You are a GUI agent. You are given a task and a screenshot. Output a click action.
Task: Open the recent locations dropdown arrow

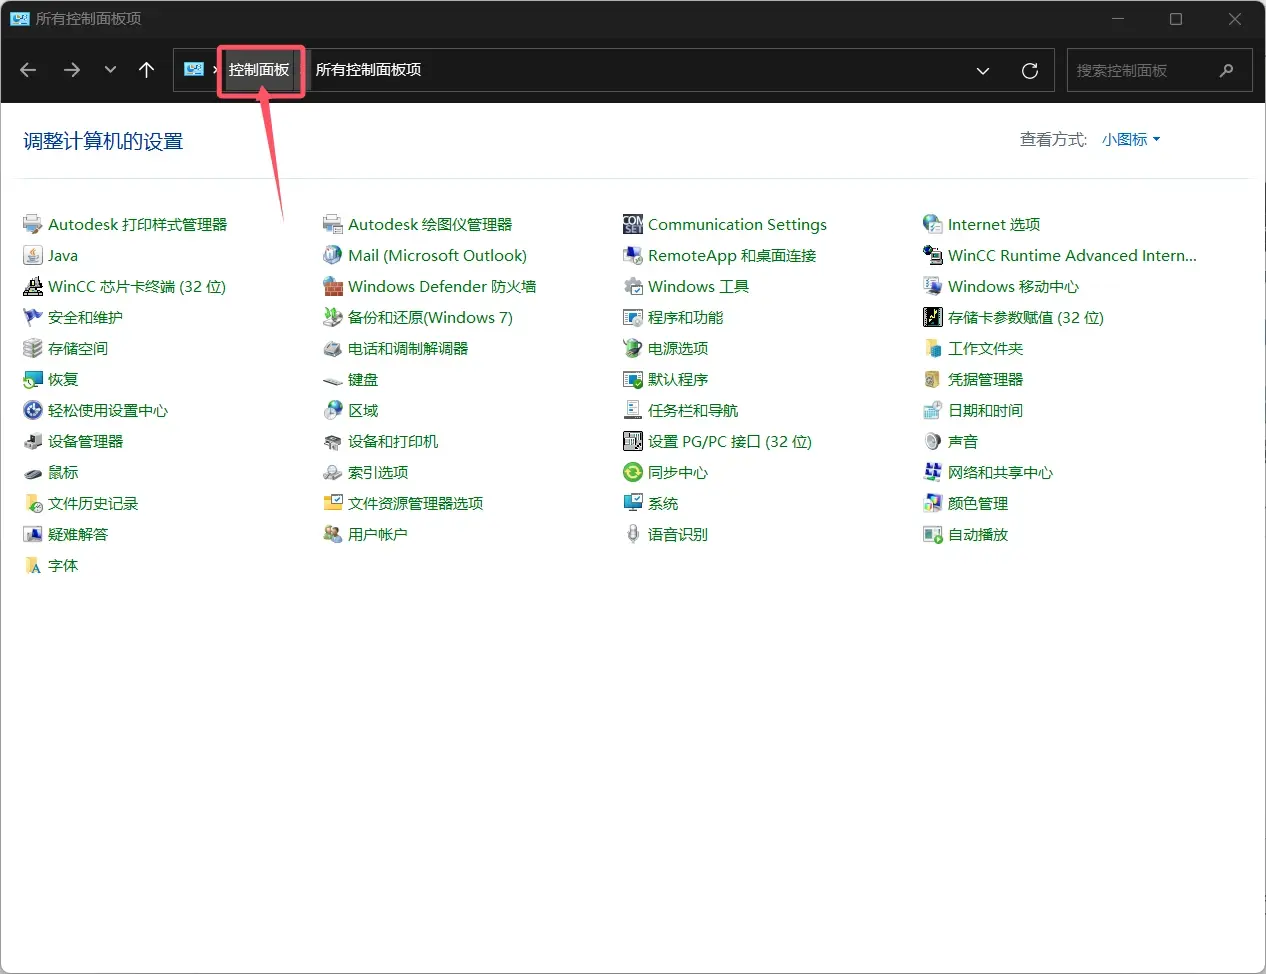pyautogui.click(x=110, y=70)
